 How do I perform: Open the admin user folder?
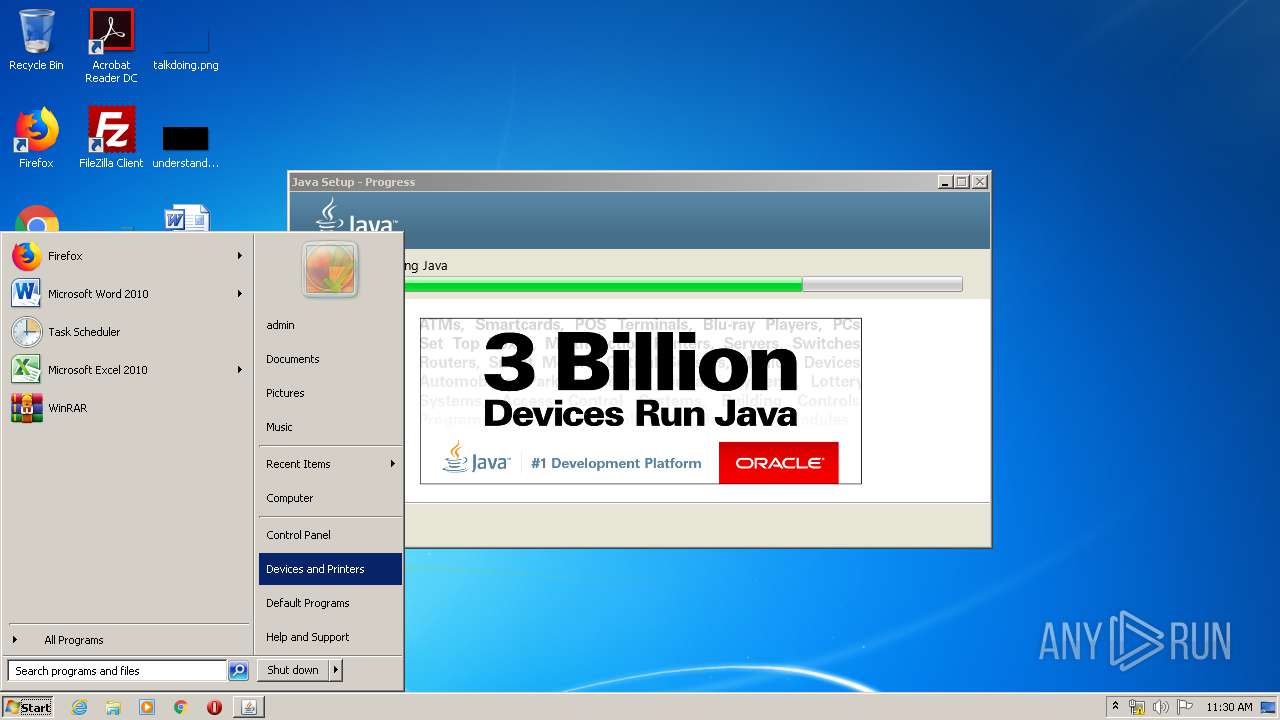tap(330, 325)
